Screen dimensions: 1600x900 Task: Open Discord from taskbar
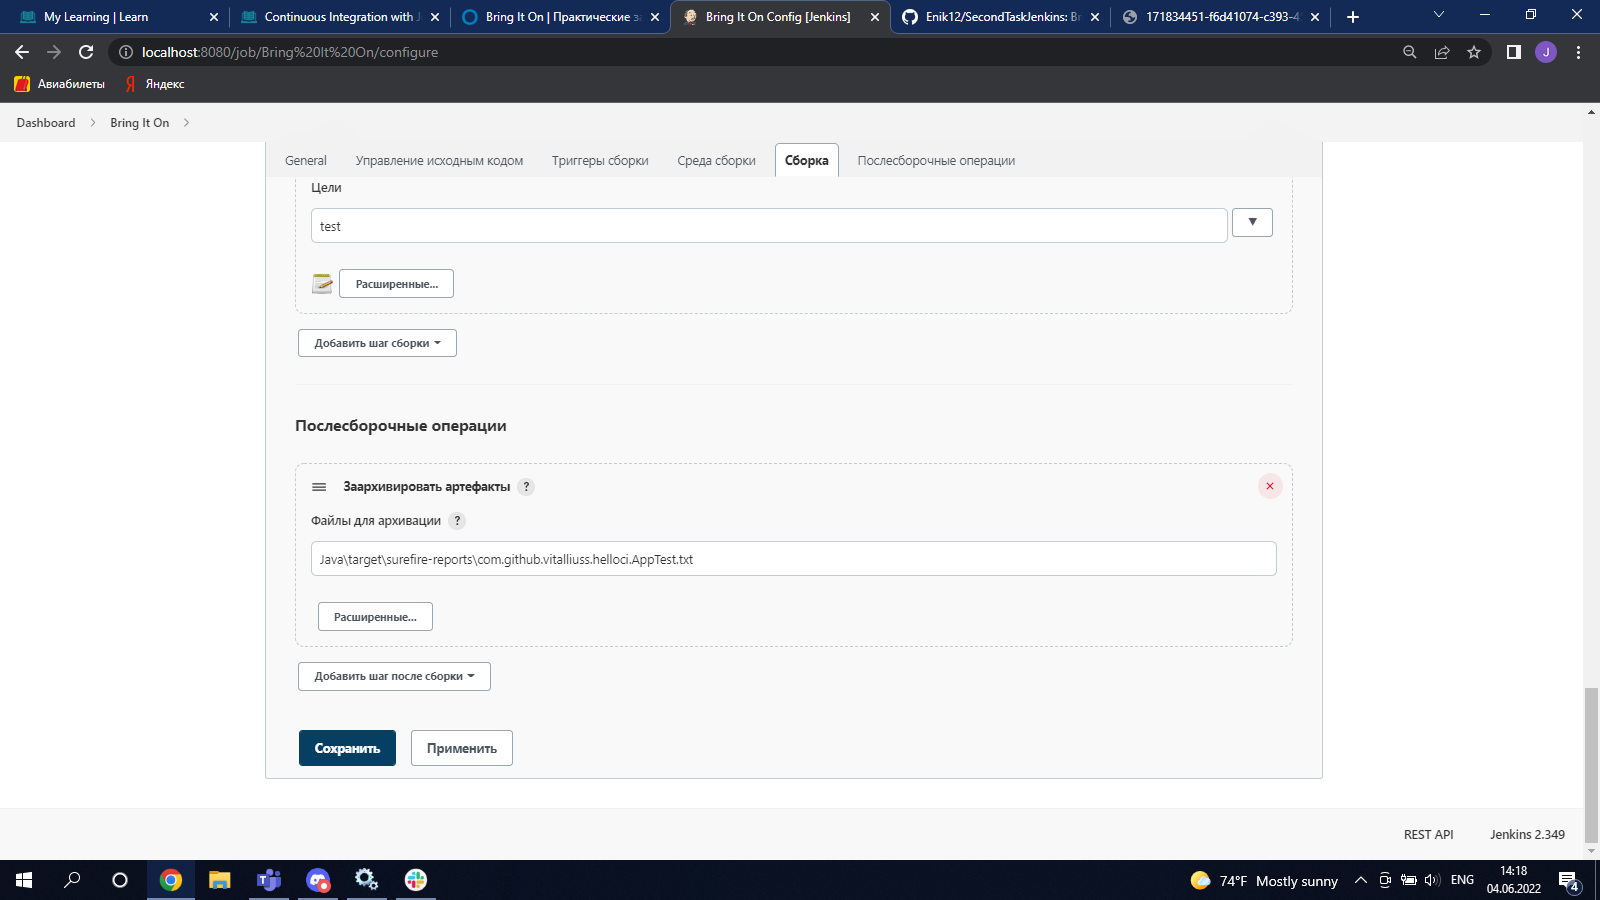pos(318,880)
